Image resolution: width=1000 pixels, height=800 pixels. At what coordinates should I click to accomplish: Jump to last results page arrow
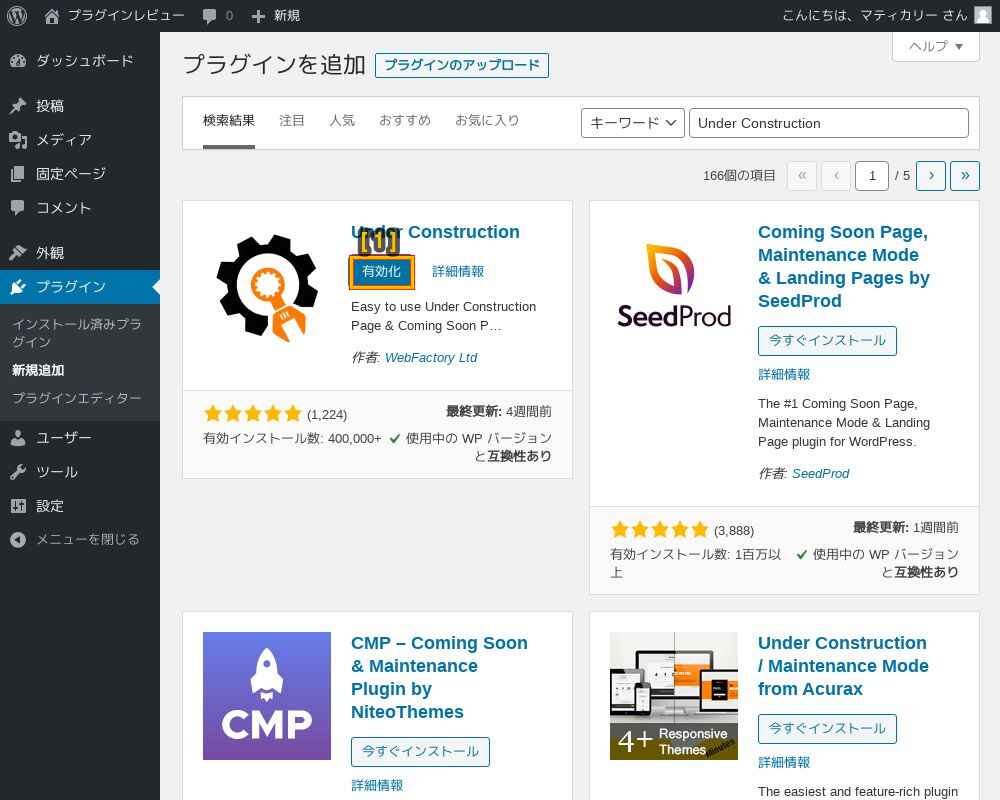coord(964,175)
